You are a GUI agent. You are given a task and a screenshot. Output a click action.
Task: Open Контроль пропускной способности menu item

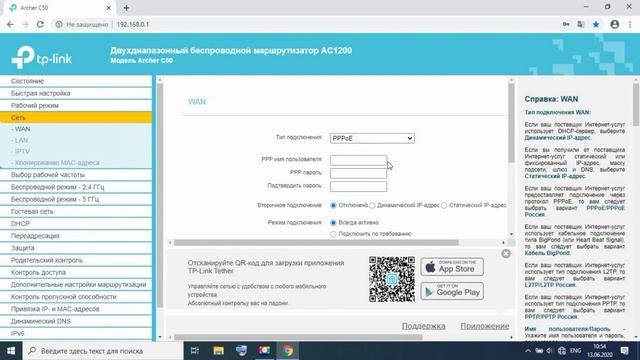(76, 297)
